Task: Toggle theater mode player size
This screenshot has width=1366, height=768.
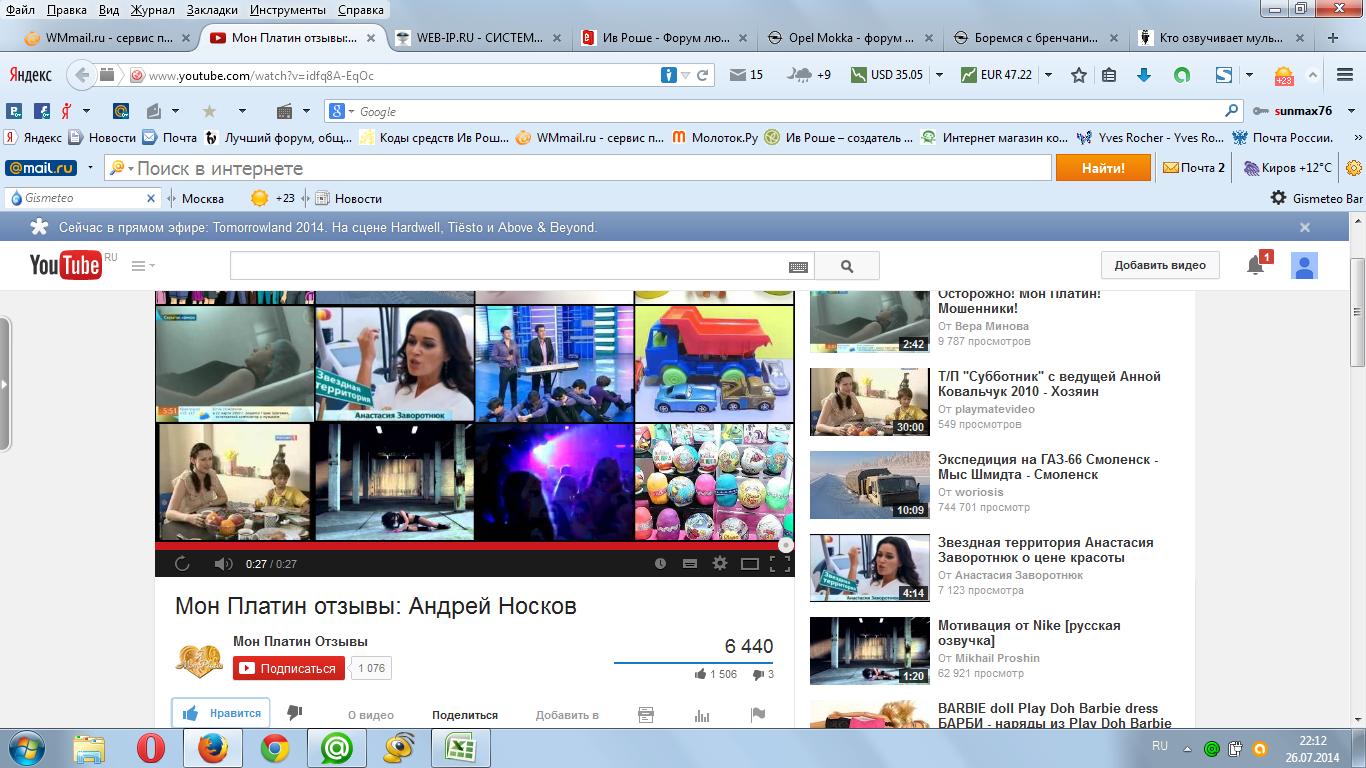Action: coord(749,564)
